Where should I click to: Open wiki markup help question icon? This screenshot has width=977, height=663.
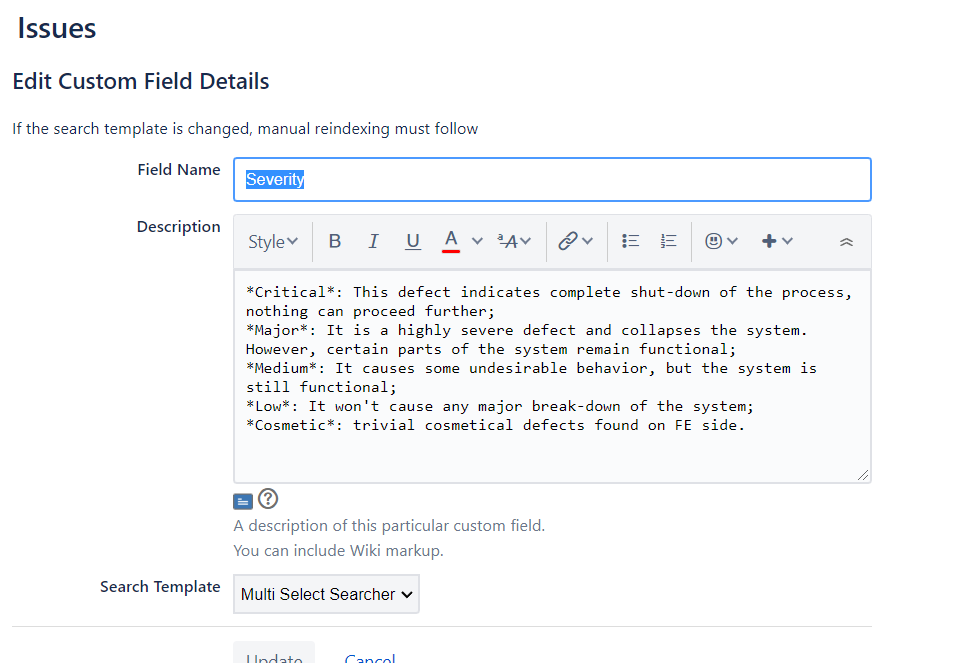[x=268, y=498]
